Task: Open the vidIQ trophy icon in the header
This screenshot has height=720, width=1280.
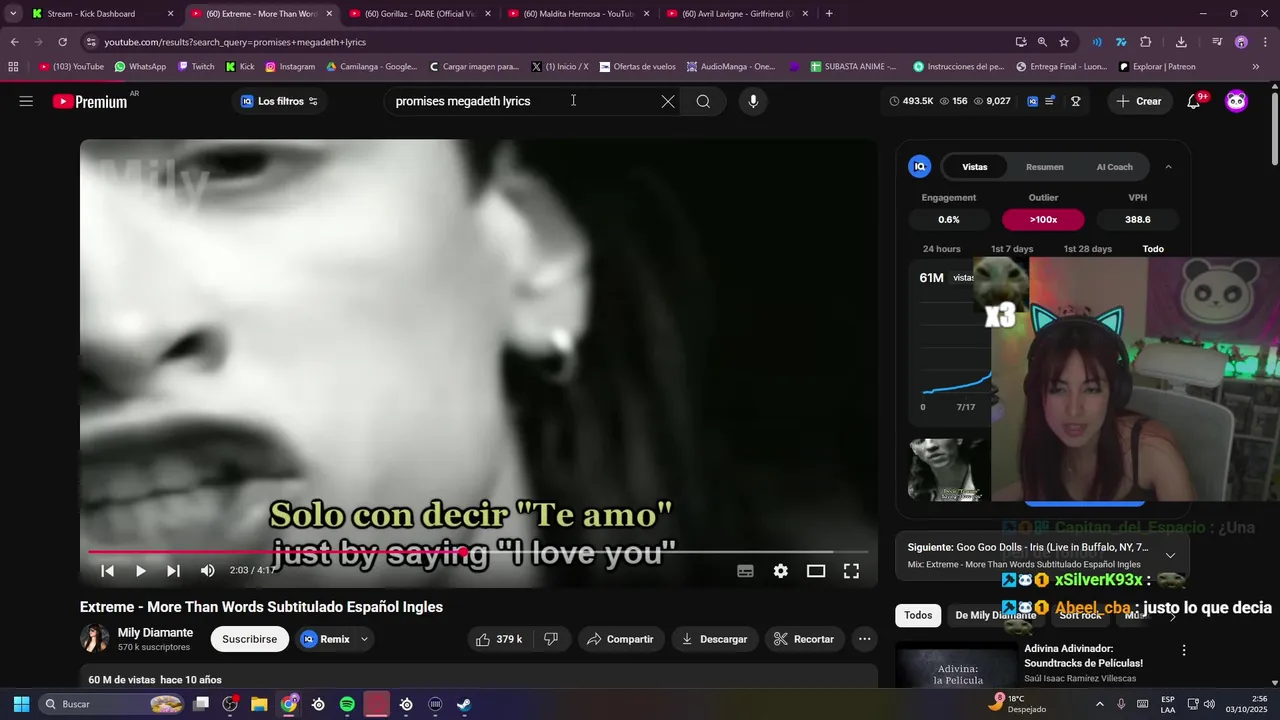Action: point(1076,101)
